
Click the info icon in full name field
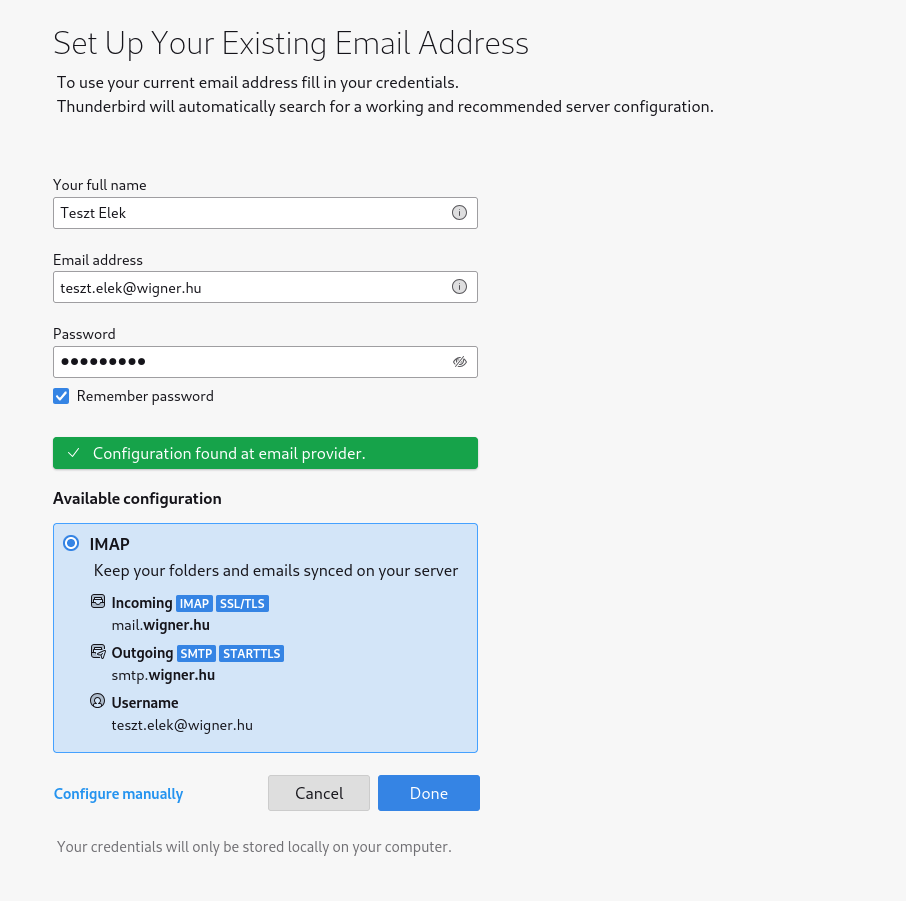coord(459,213)
